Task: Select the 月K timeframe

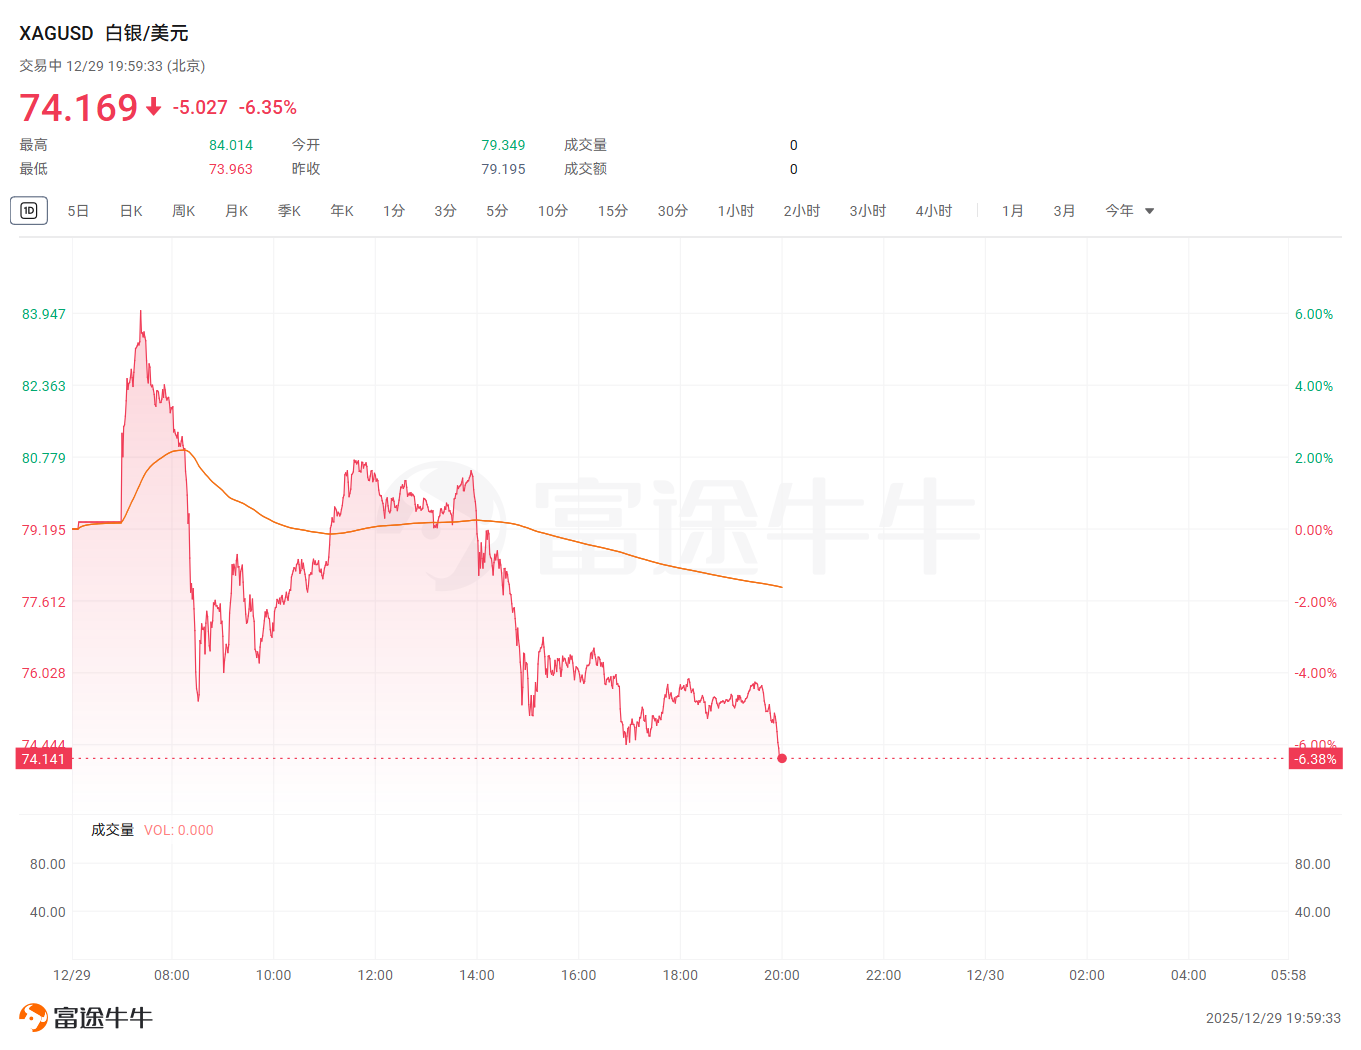Action: click(x=236, y=211)
